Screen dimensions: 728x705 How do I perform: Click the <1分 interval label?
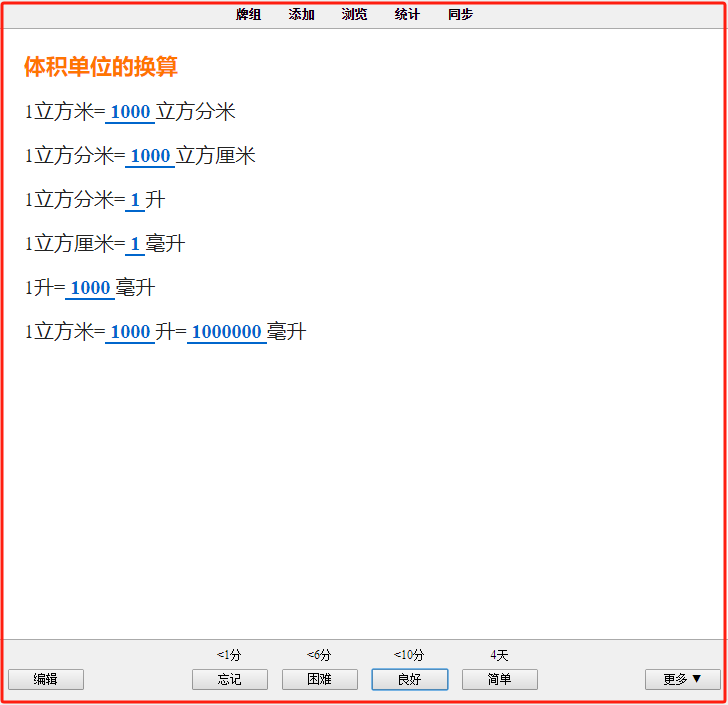pyautogui.click(x=229, y=655)
